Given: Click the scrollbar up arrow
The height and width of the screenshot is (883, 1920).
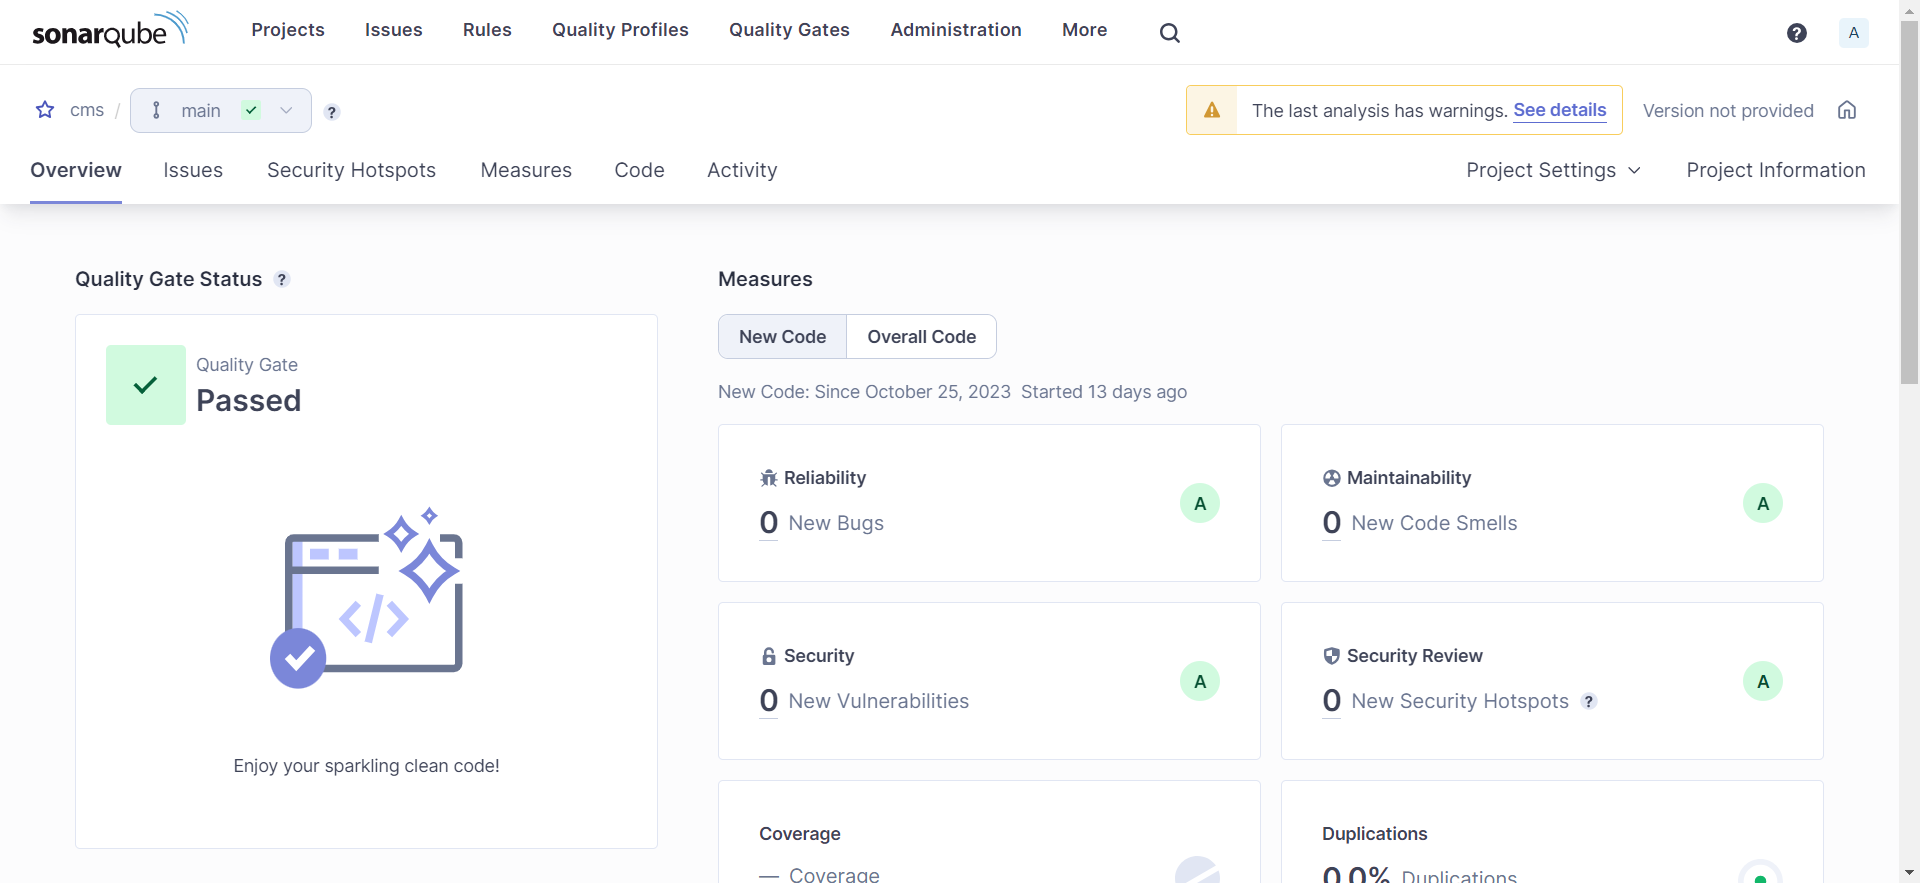Looking at the screenshot, I should [1909, 8].
